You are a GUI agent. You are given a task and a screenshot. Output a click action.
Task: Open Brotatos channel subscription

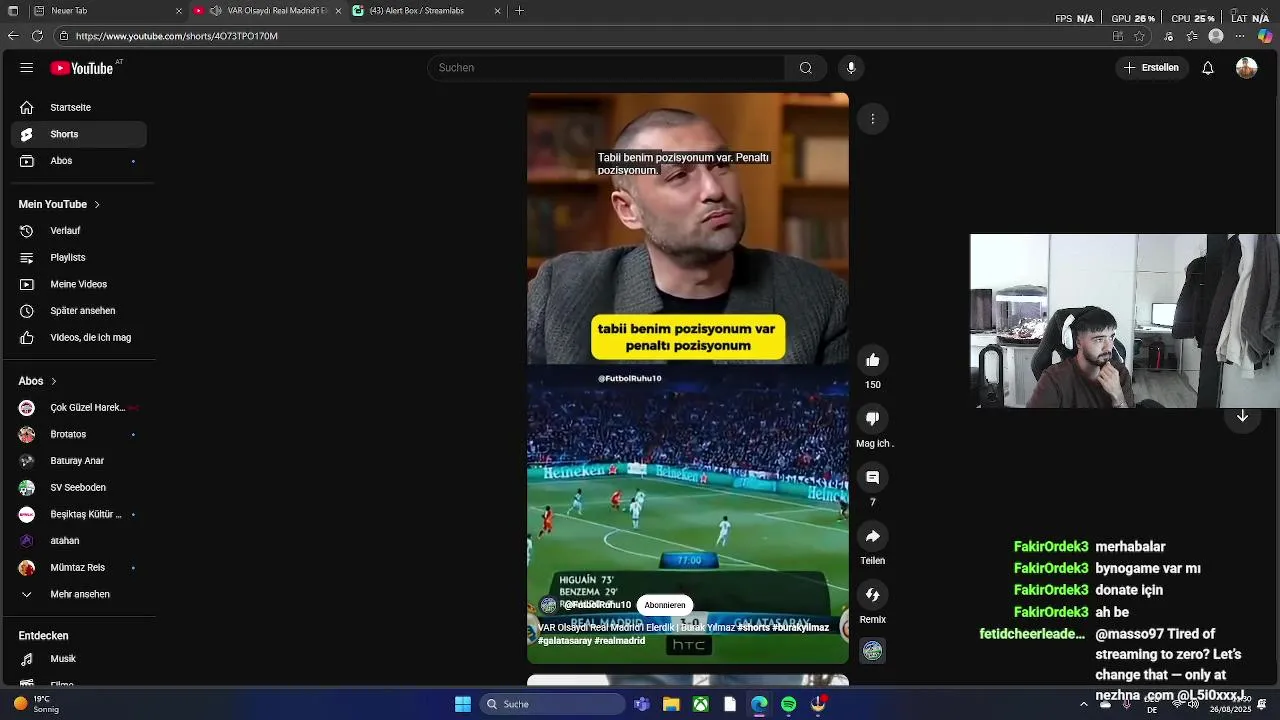click(79, 435)
